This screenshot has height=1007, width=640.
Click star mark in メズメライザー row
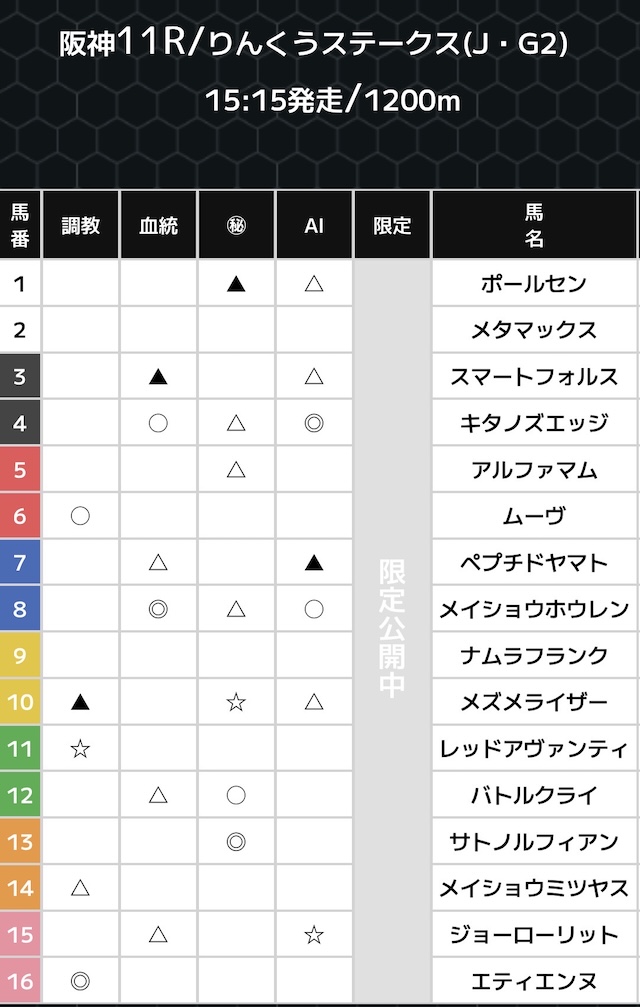pos(236,702)
